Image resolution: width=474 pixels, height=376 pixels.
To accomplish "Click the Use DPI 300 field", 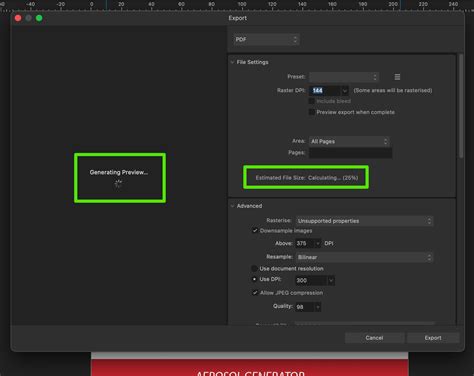I will point(311,280).
